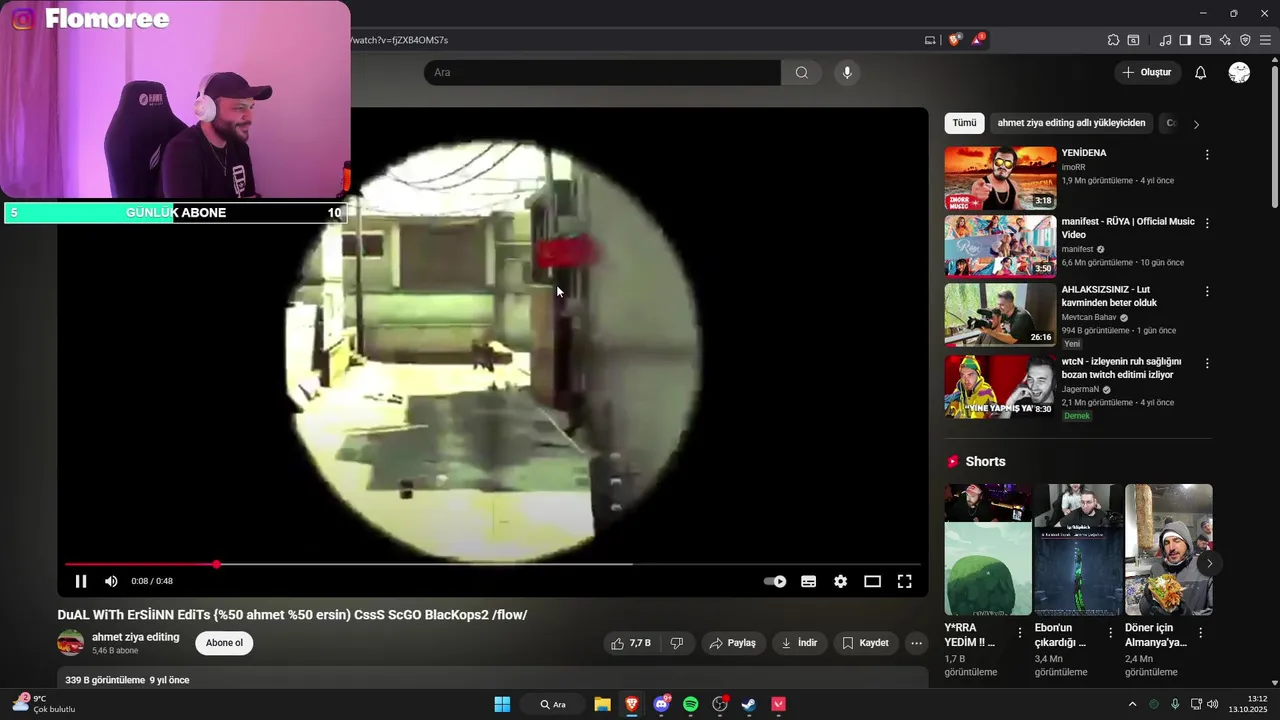Open Steam from the taskbar
The width and height of the screenshot is (1280, 720).
coord(748,704)
